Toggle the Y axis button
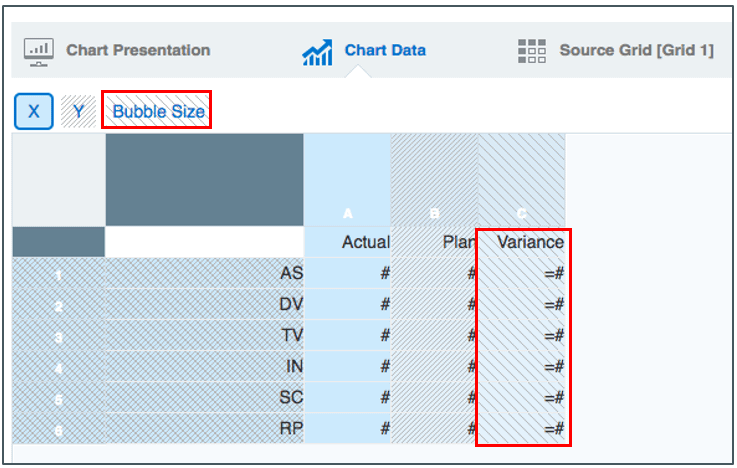The height and width of the screenshot is (468, 737). coord(78,111)
